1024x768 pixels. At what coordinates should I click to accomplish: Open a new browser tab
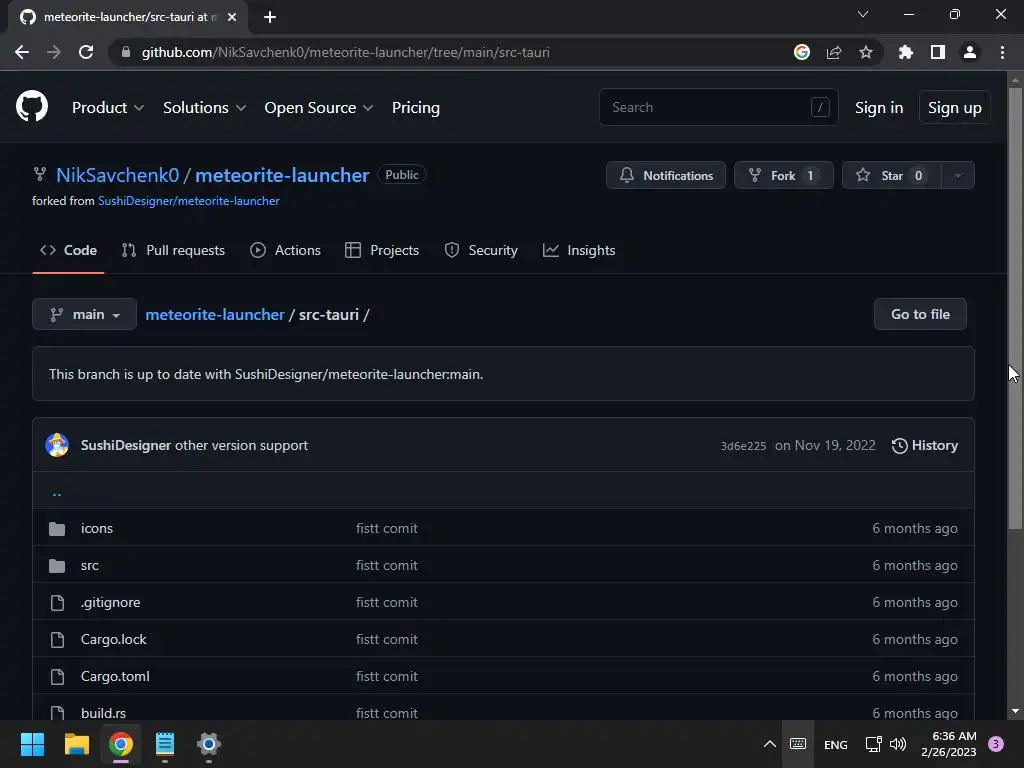(270, 17)
